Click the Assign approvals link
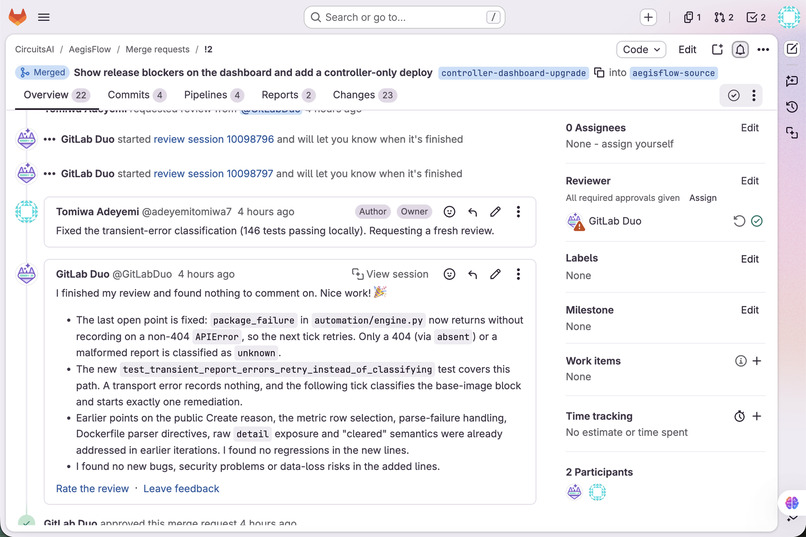 click(x=703, y=198)
